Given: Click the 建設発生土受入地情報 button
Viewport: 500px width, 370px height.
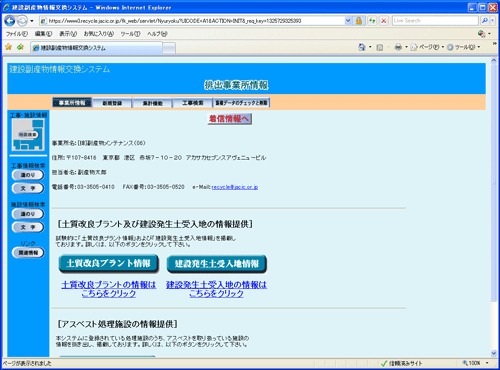Looking at the screenshot, I should tap(217, 264).
